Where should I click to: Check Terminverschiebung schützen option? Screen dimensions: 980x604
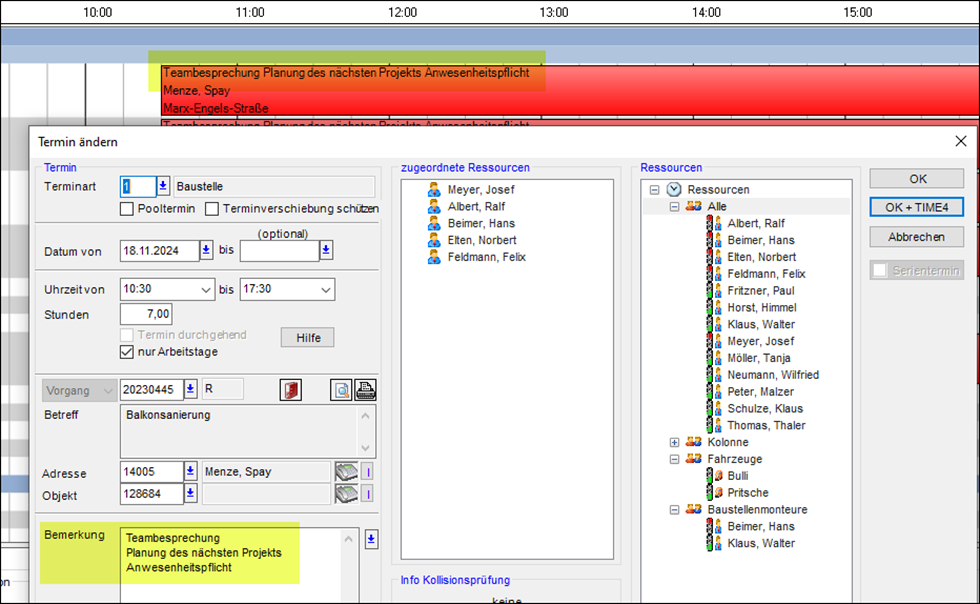[212, 209]
